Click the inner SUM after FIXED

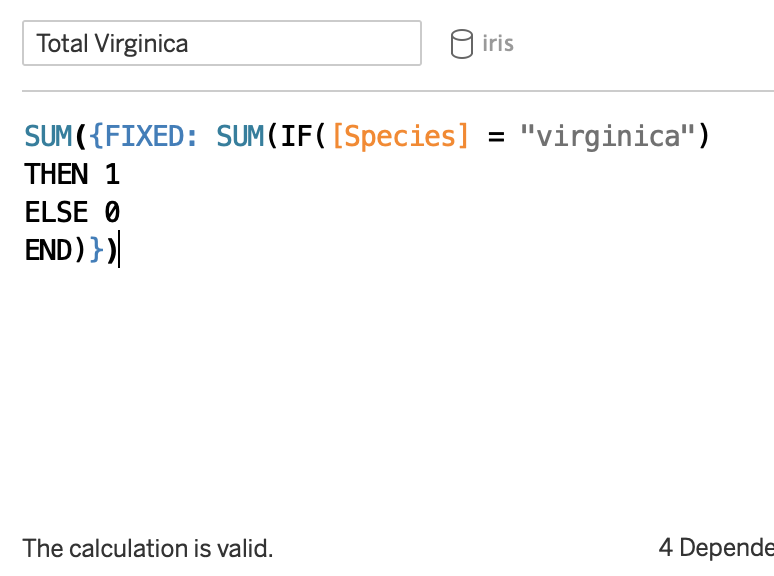point(240,136)
